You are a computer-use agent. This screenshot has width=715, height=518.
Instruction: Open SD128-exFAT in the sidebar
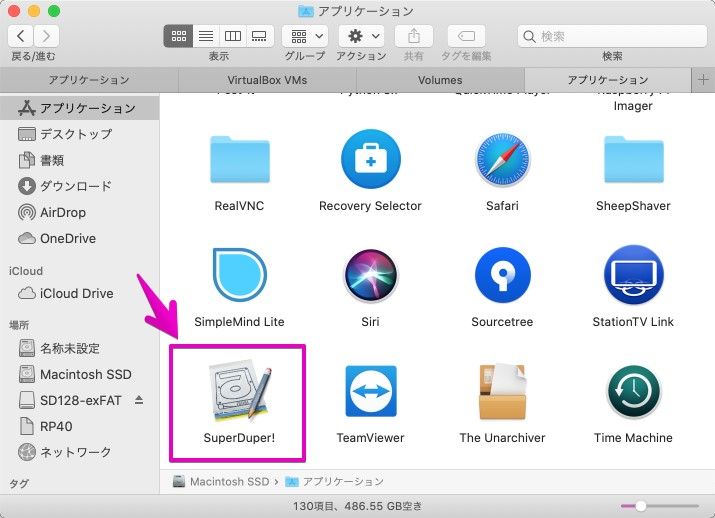click(79, 400)
